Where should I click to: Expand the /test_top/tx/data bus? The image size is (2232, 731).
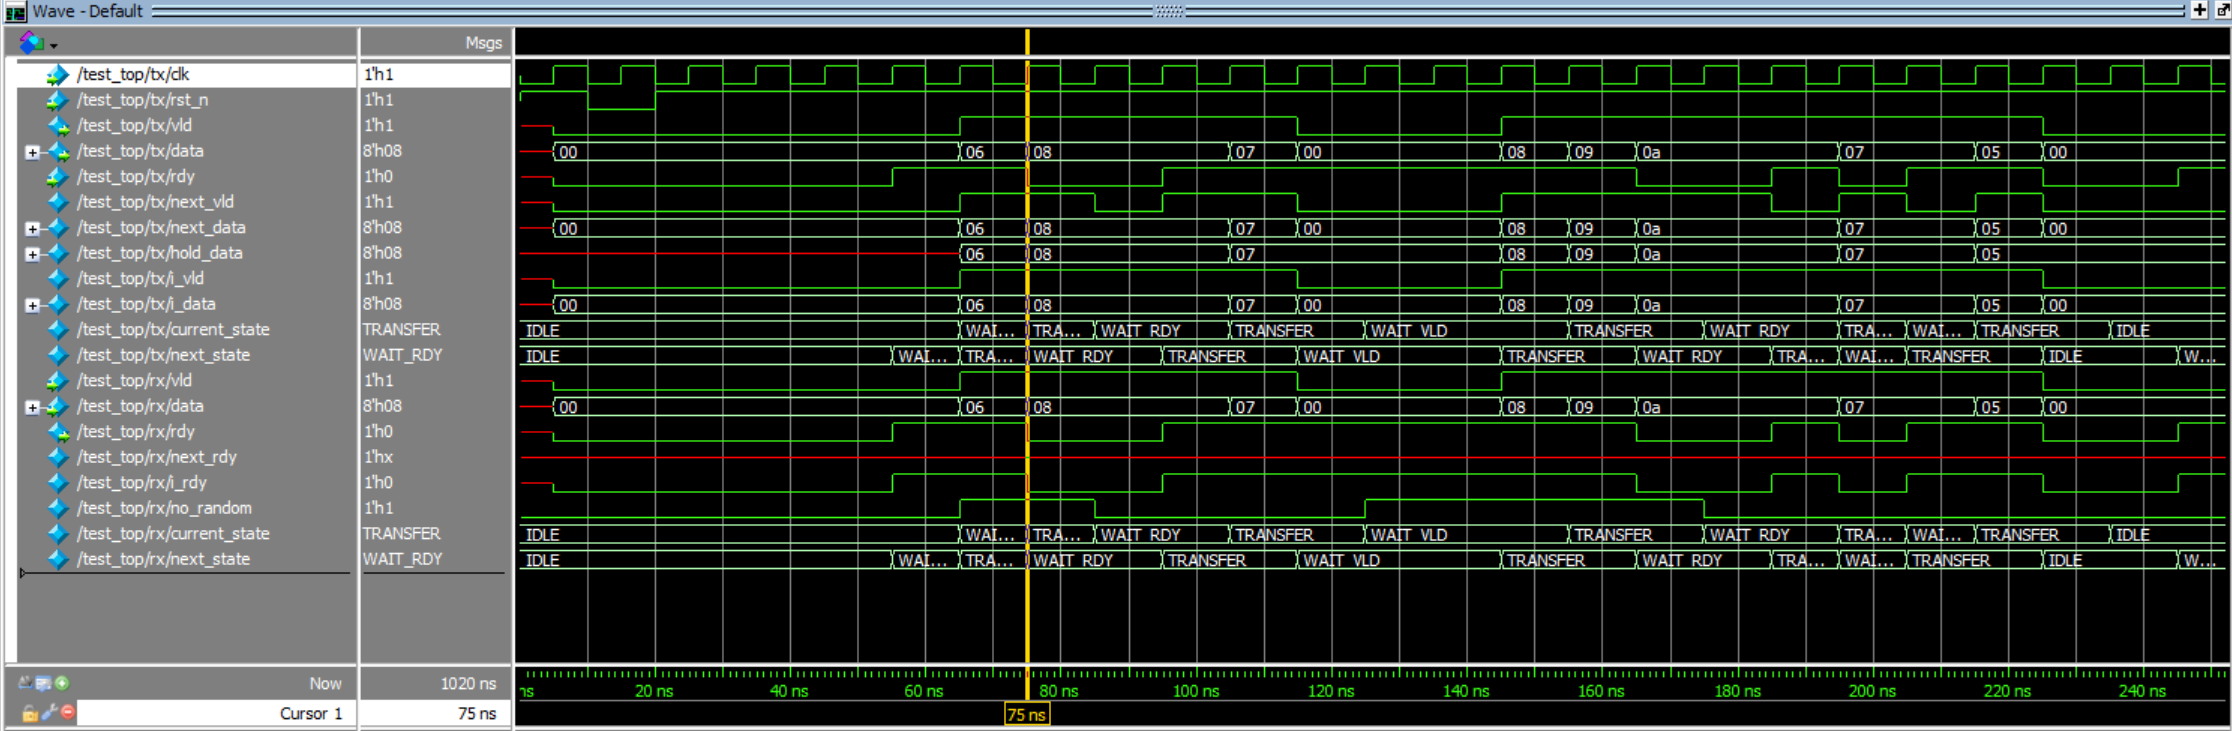32,152
